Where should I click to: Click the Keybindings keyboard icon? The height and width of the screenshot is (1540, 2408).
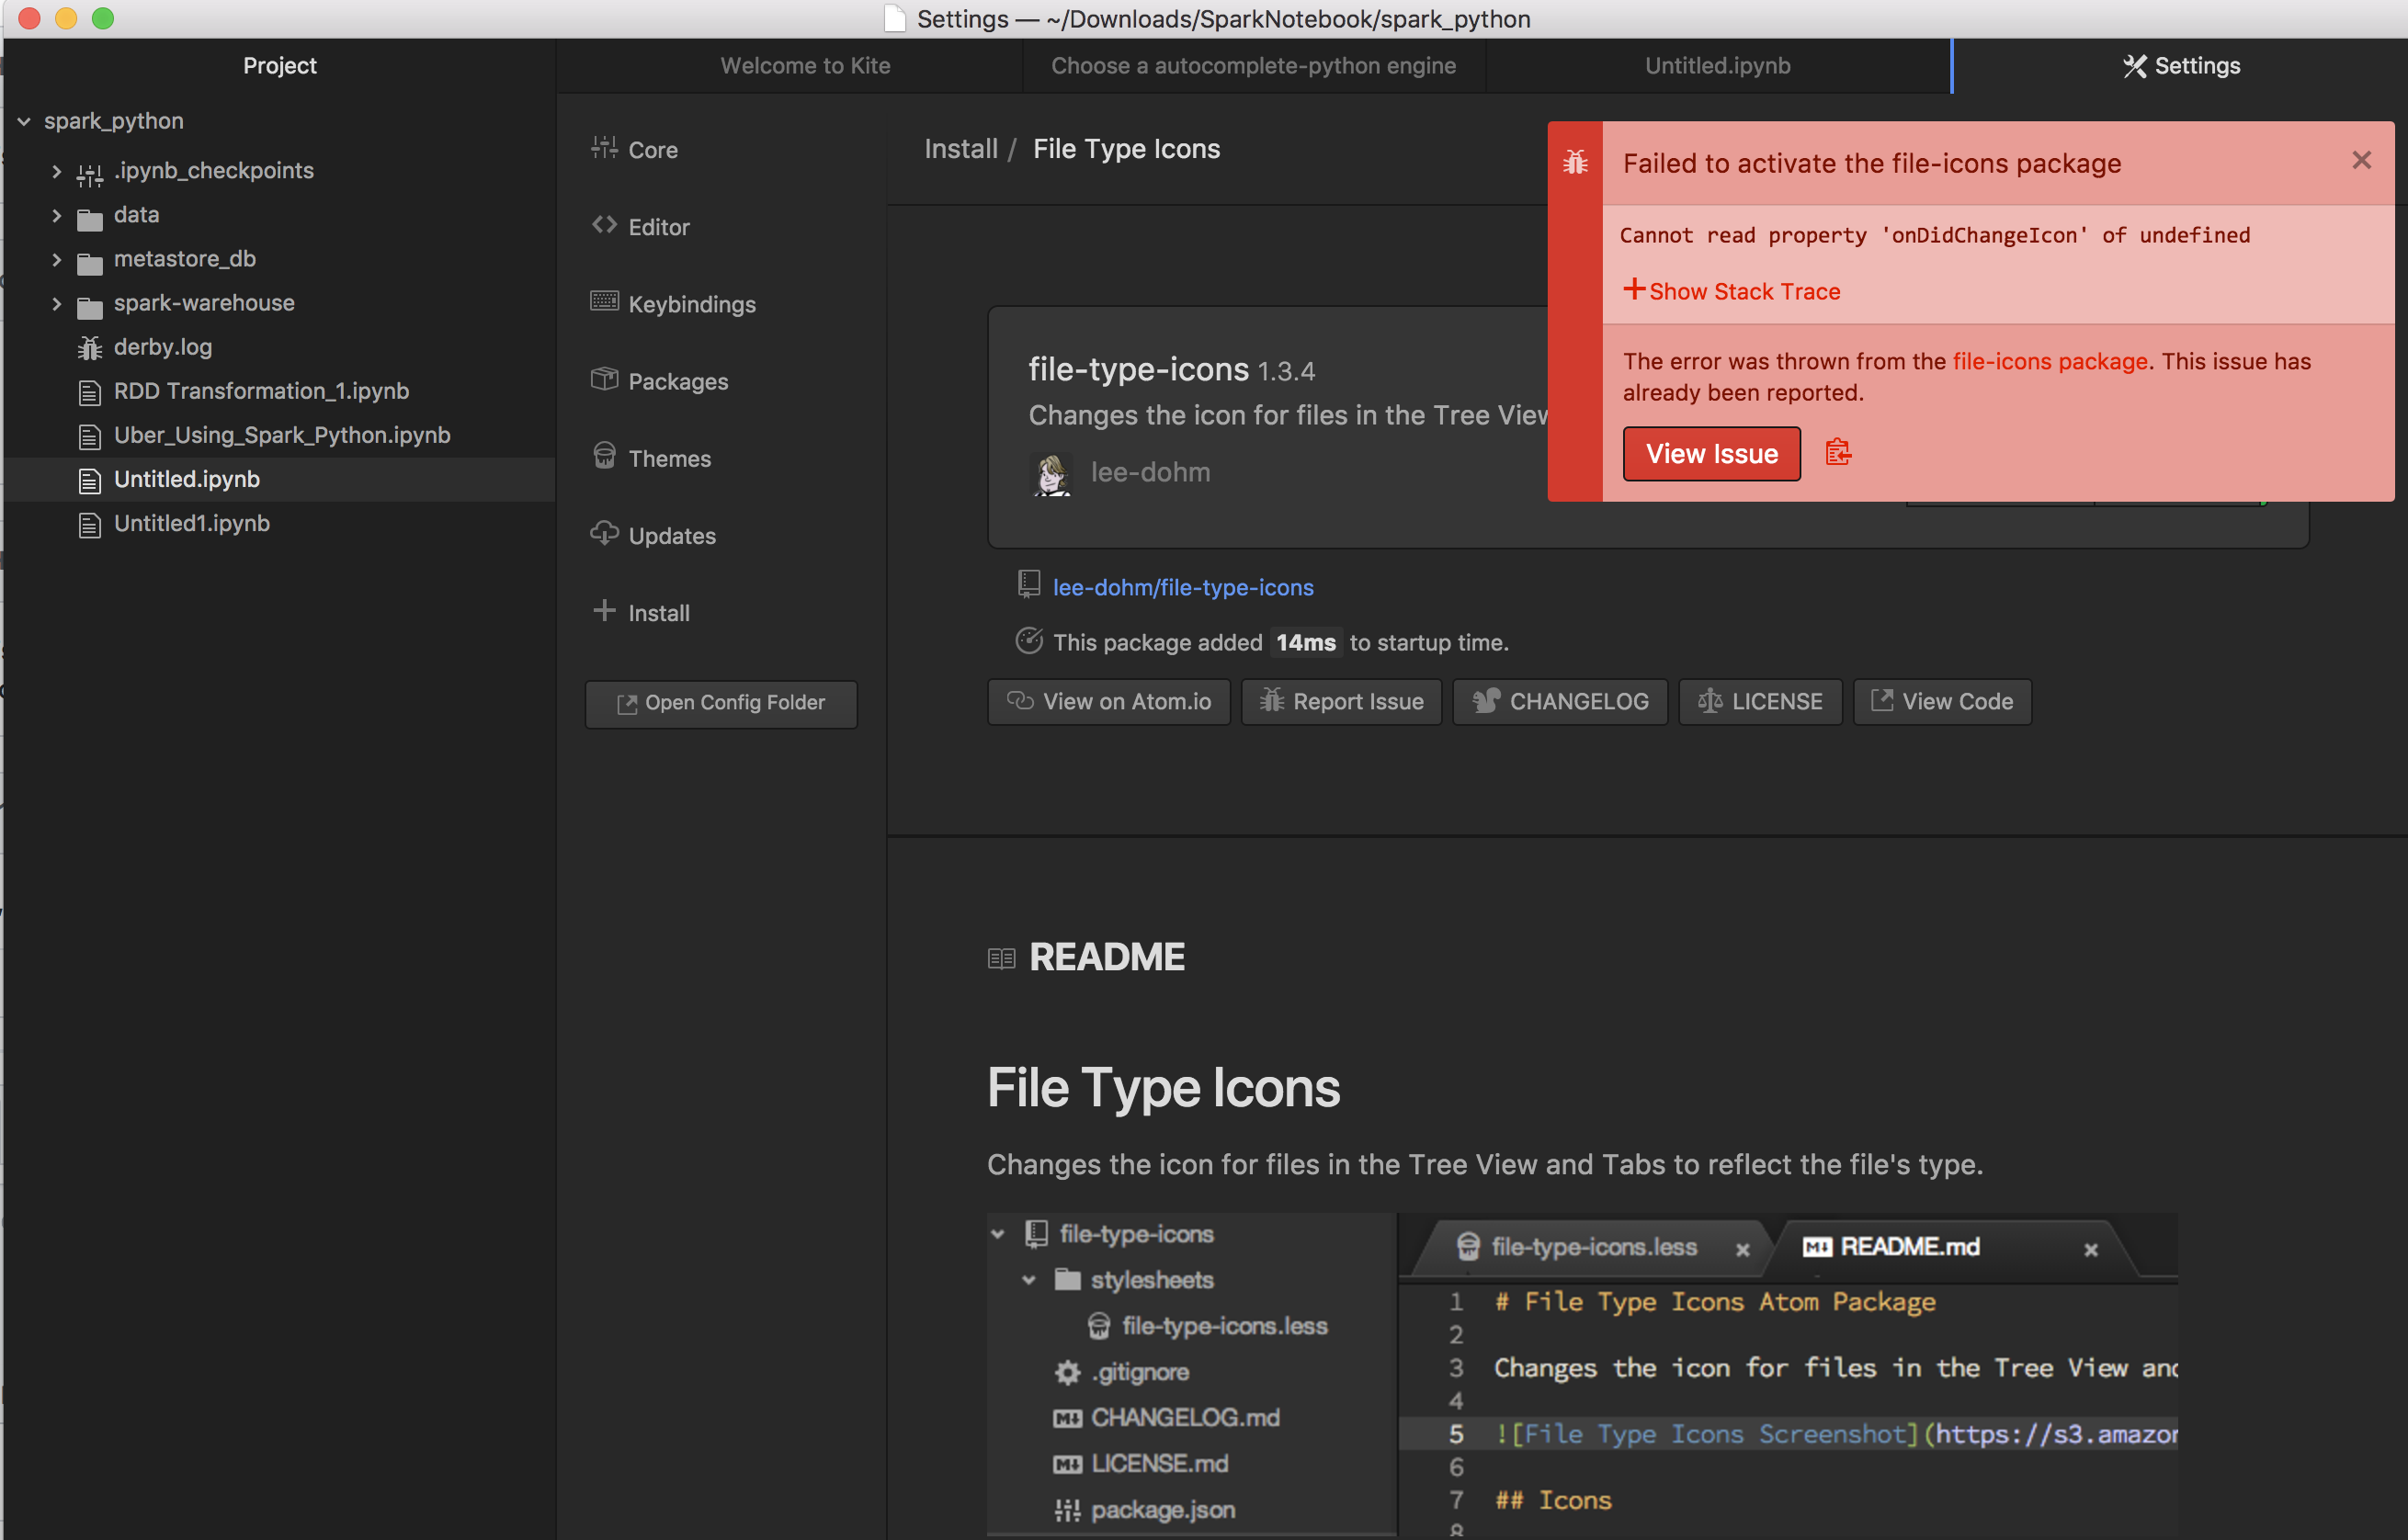pos(604,301)
